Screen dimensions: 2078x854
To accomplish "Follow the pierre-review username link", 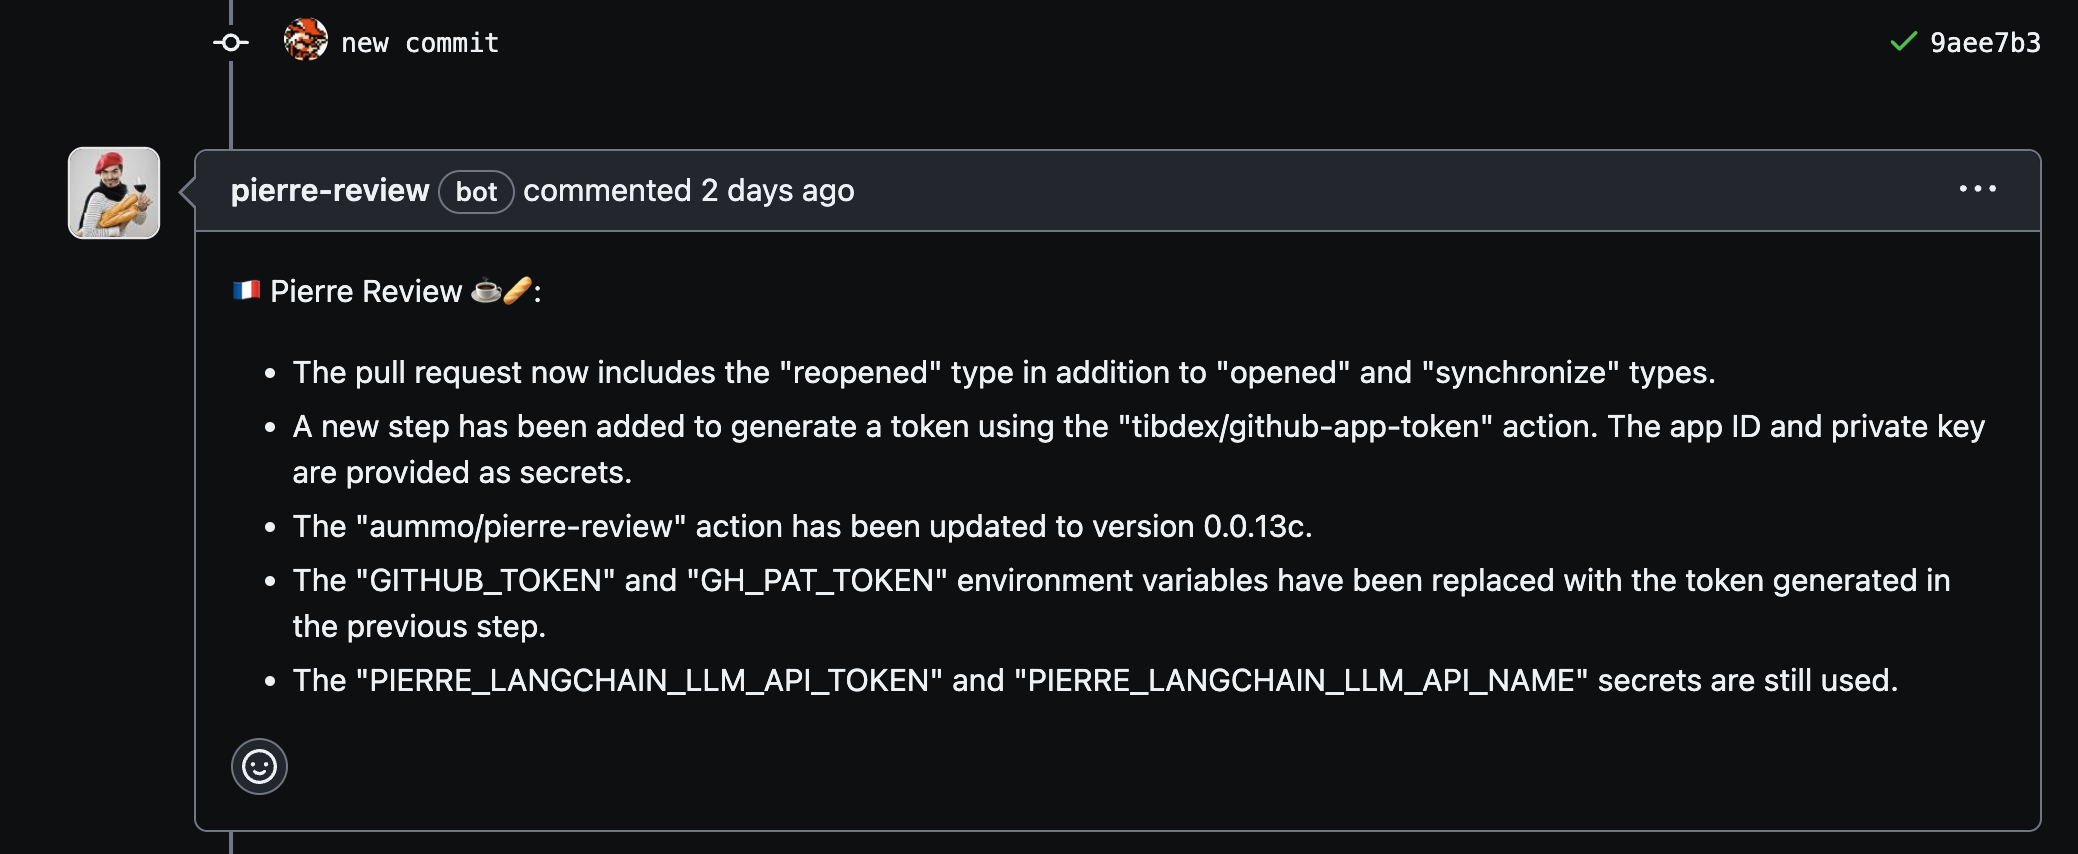I will coord(330,190).
